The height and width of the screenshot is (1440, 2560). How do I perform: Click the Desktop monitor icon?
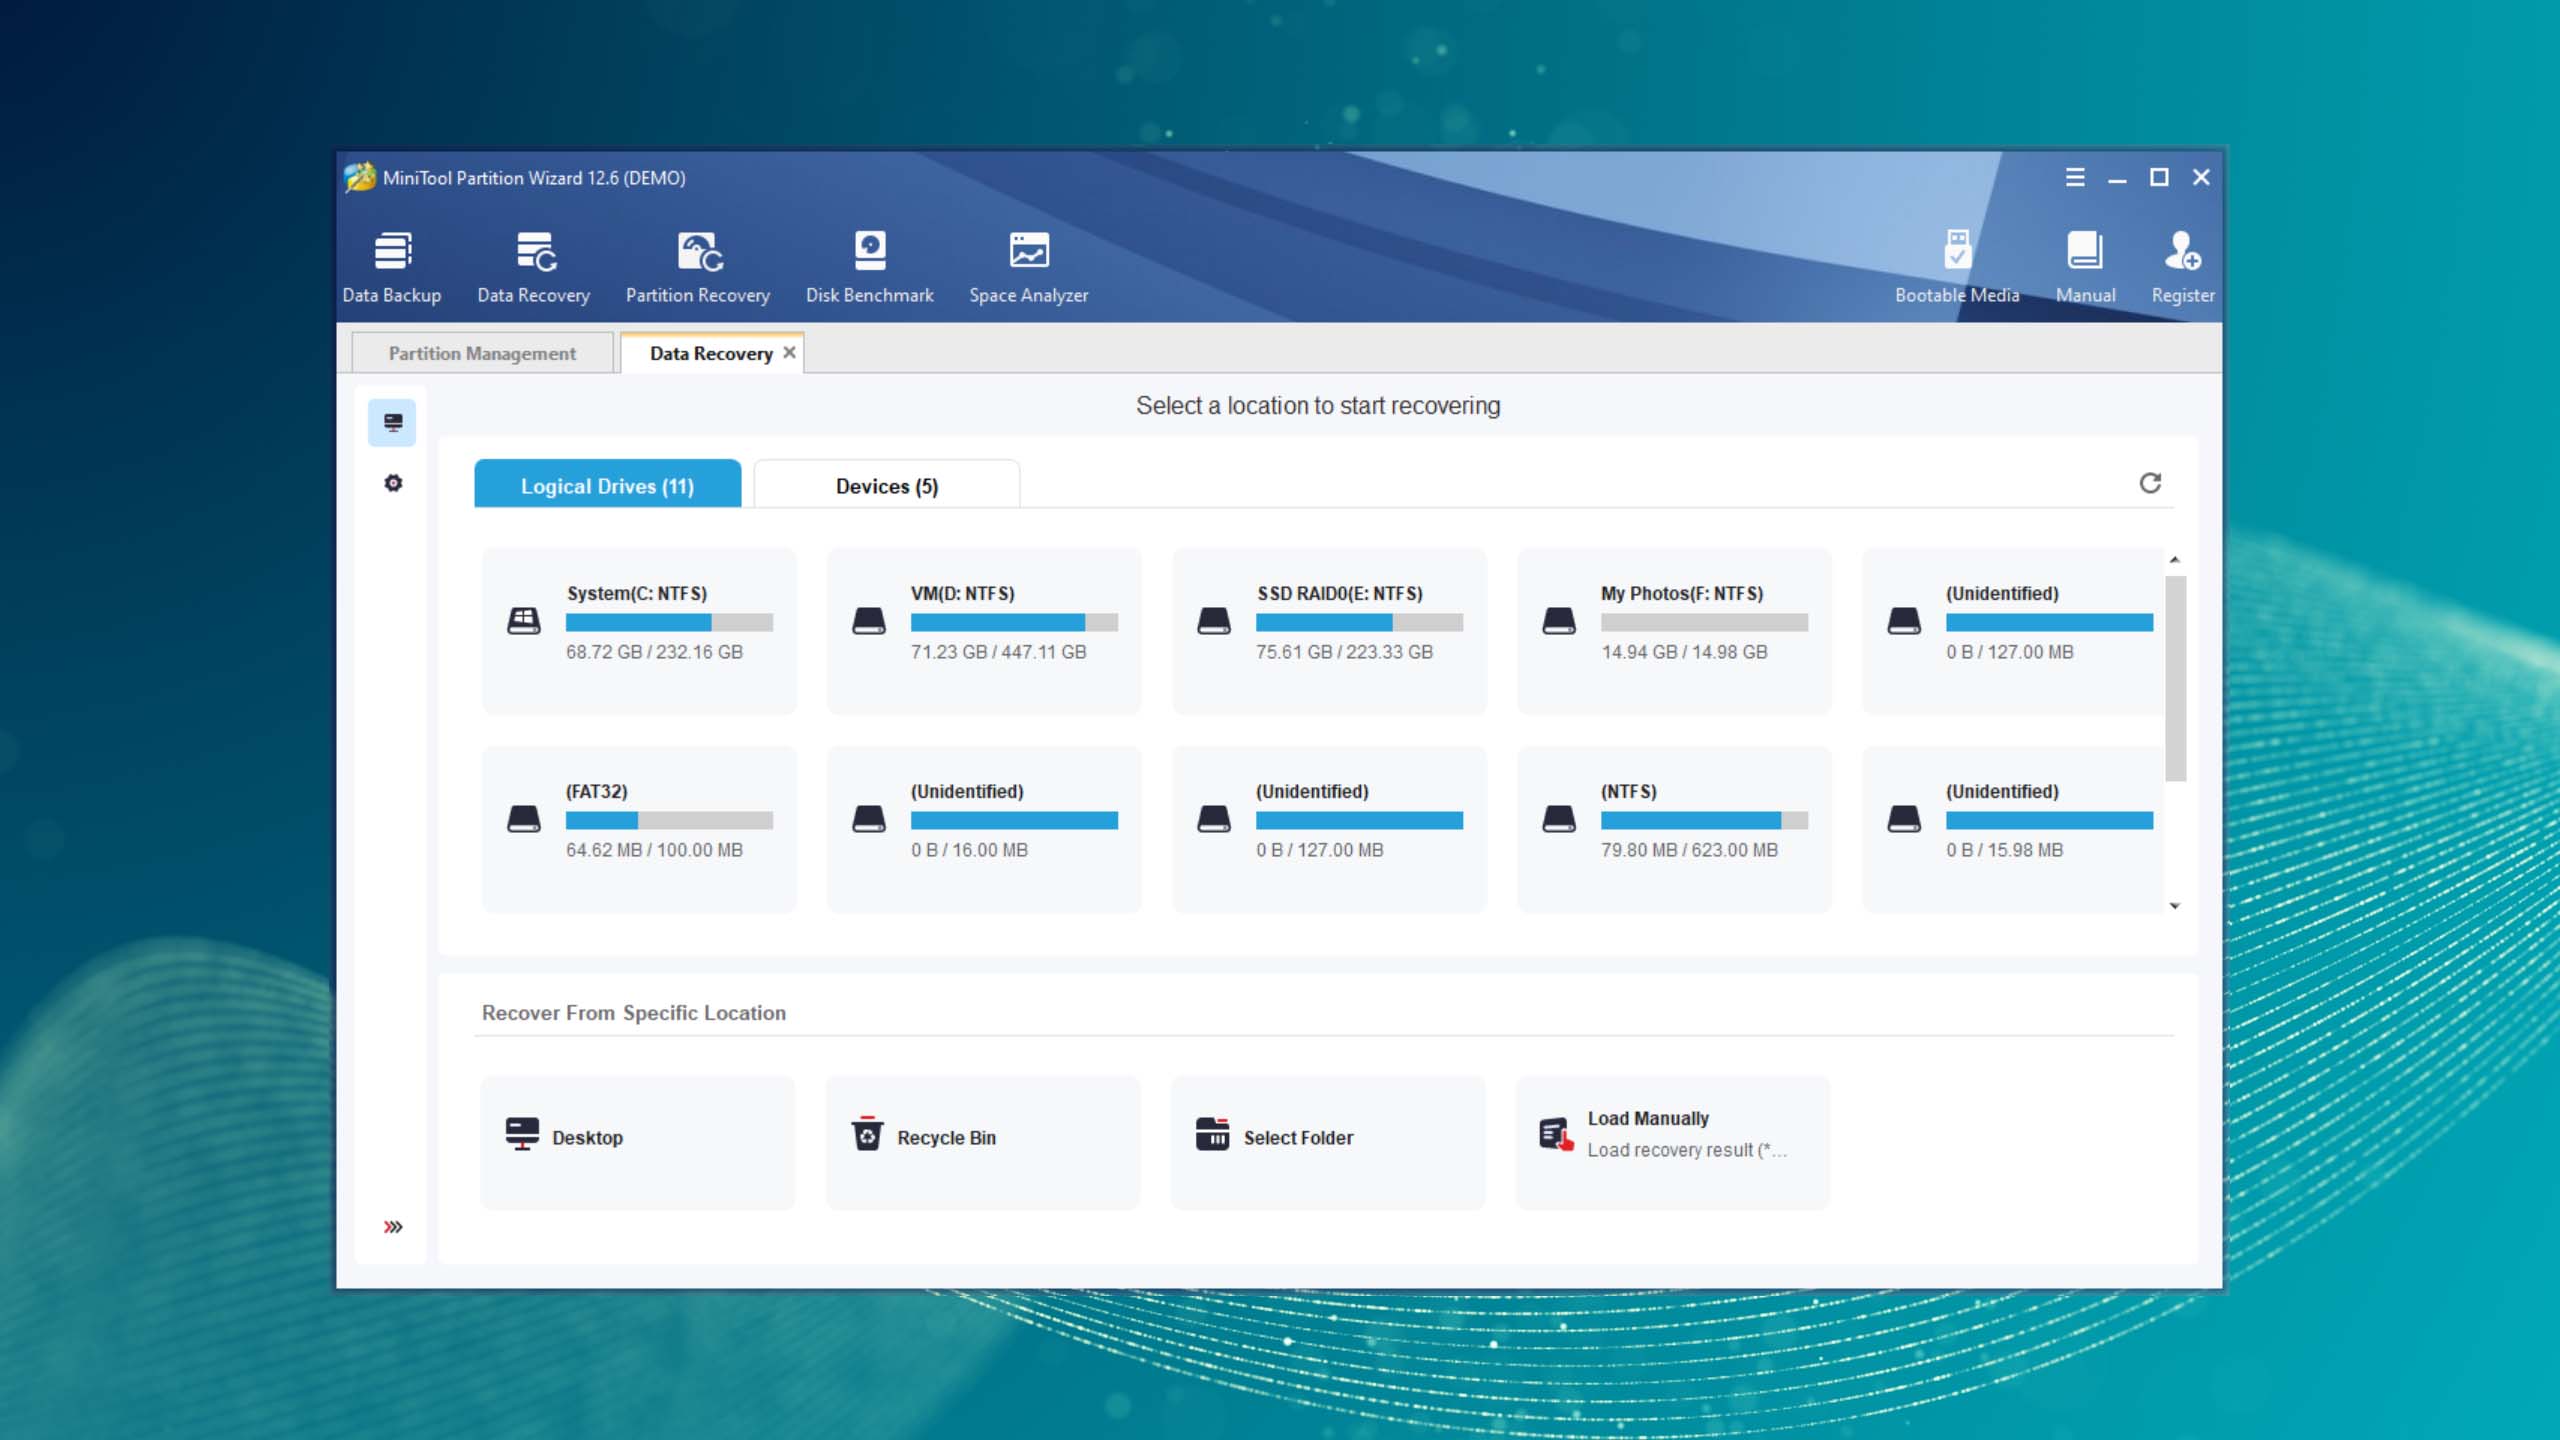click(x=522, y=1134)
